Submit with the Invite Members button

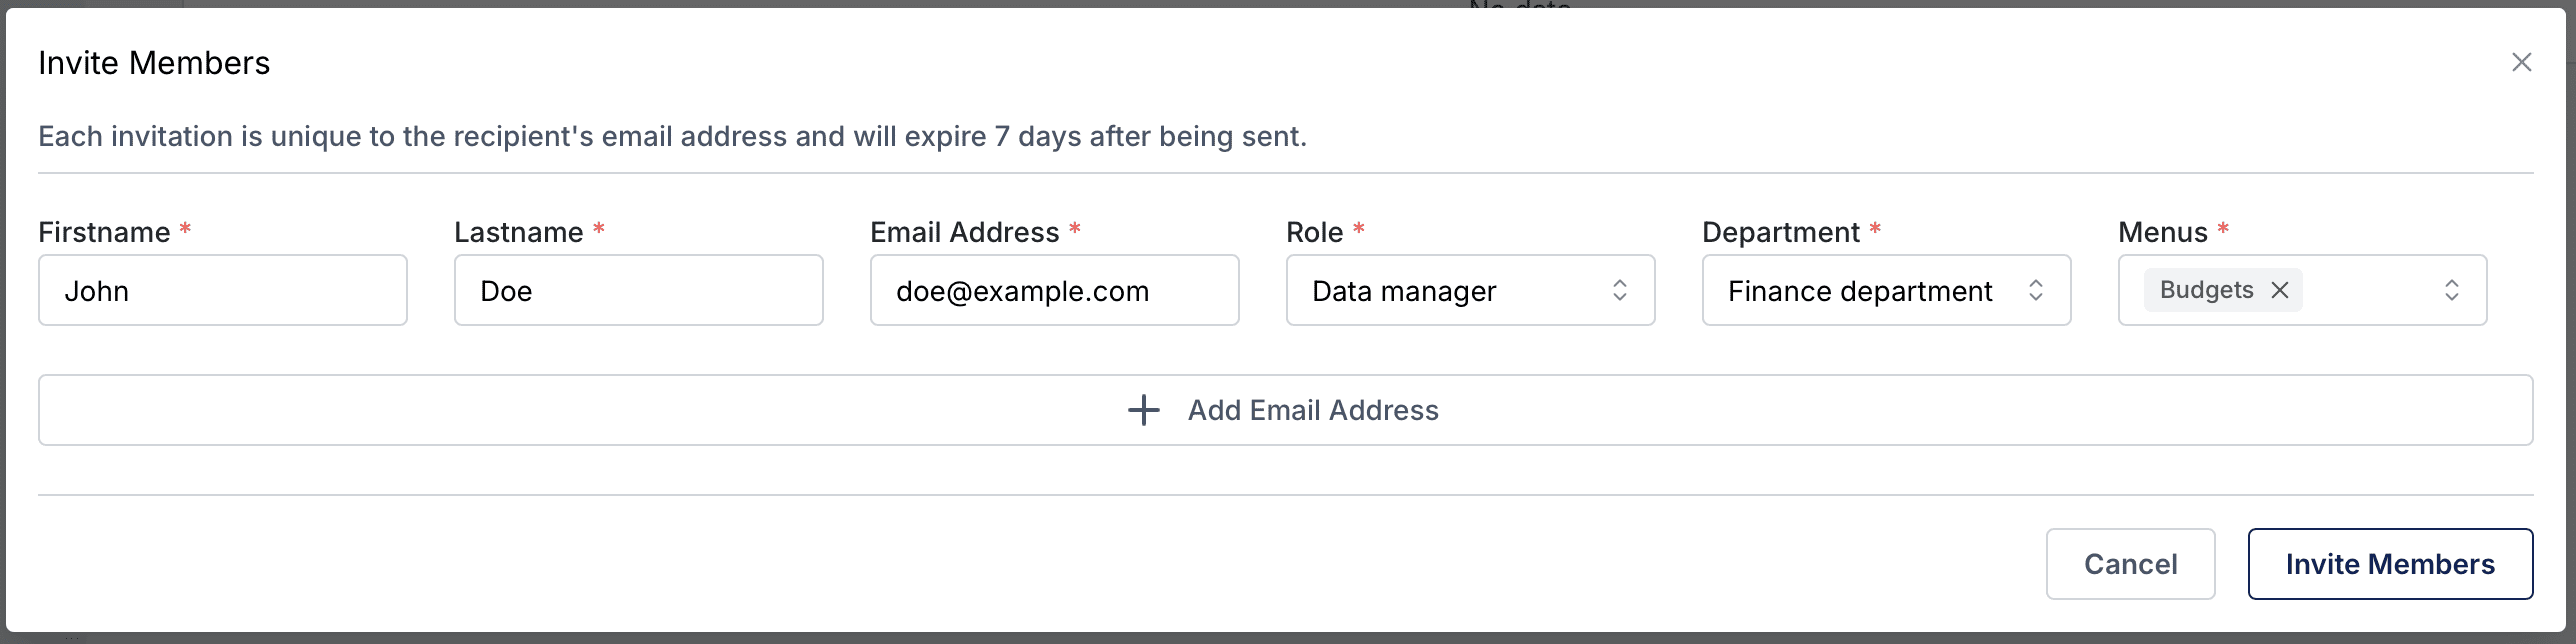point(2390,564)
